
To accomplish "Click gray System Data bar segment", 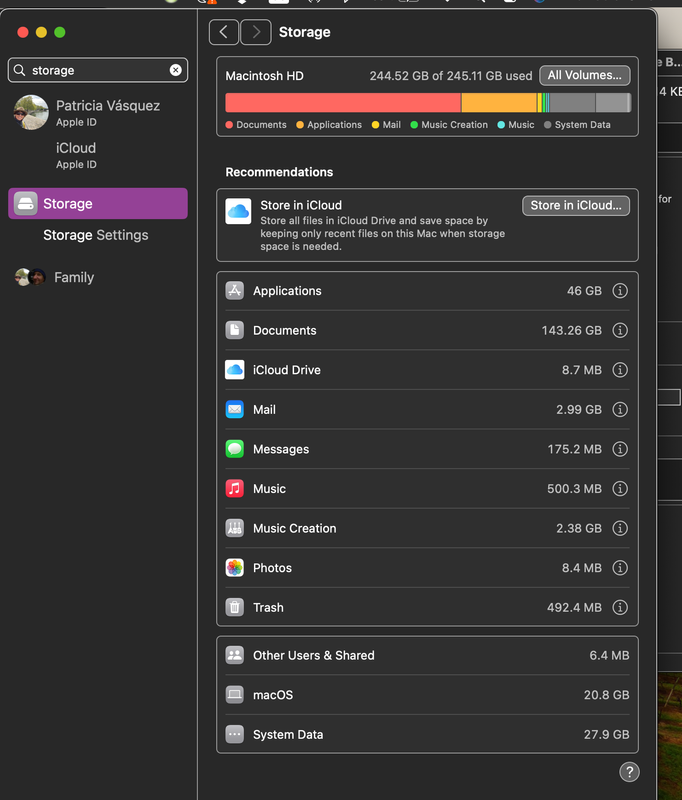I will pyautogui.click(x=572, y=103).
